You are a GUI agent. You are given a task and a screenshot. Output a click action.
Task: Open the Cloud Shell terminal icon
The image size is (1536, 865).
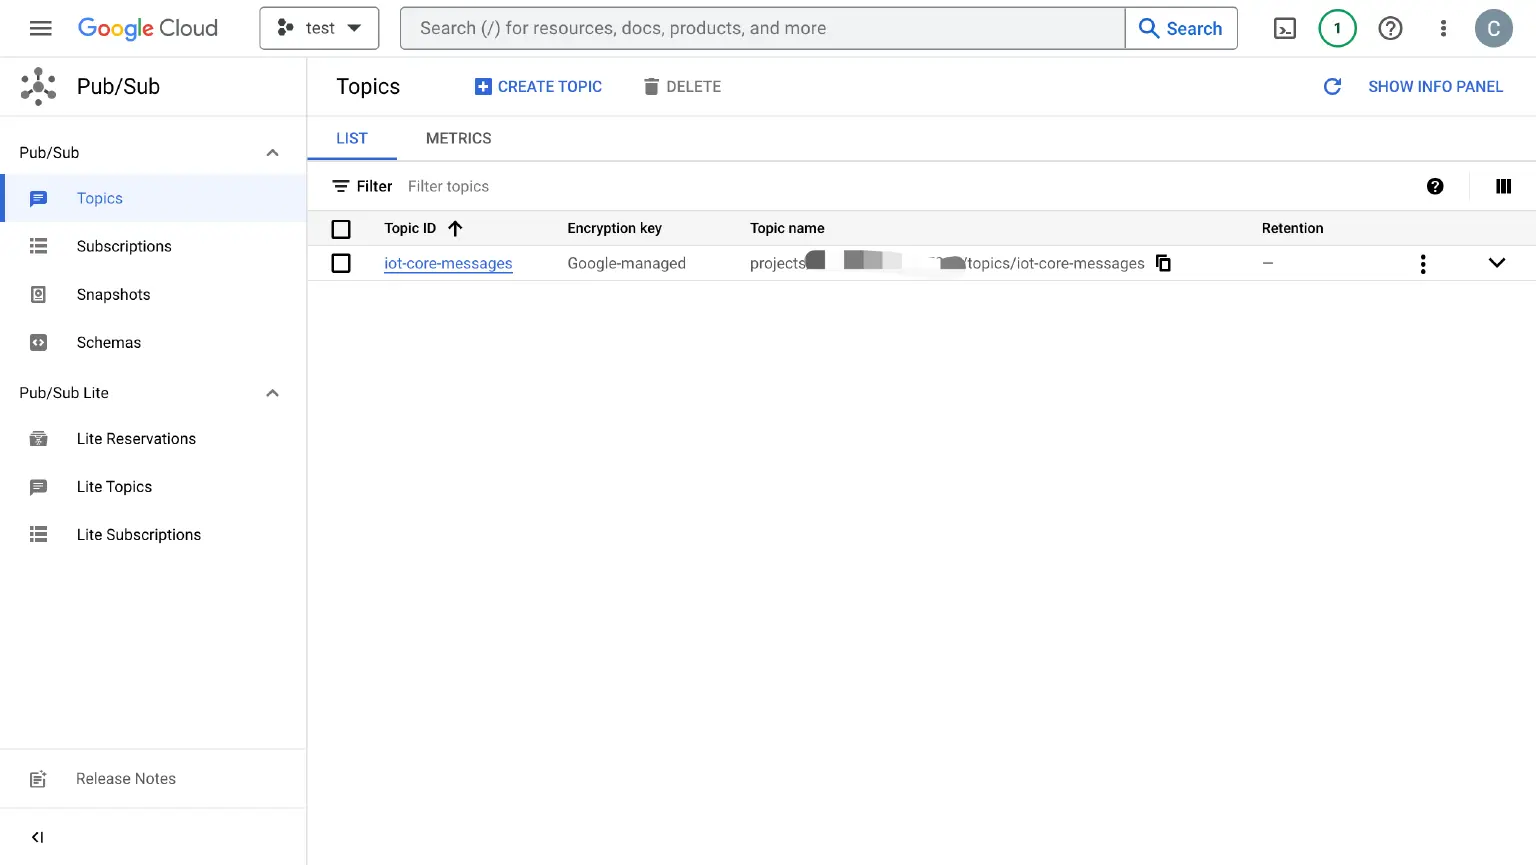point(1285,29)
